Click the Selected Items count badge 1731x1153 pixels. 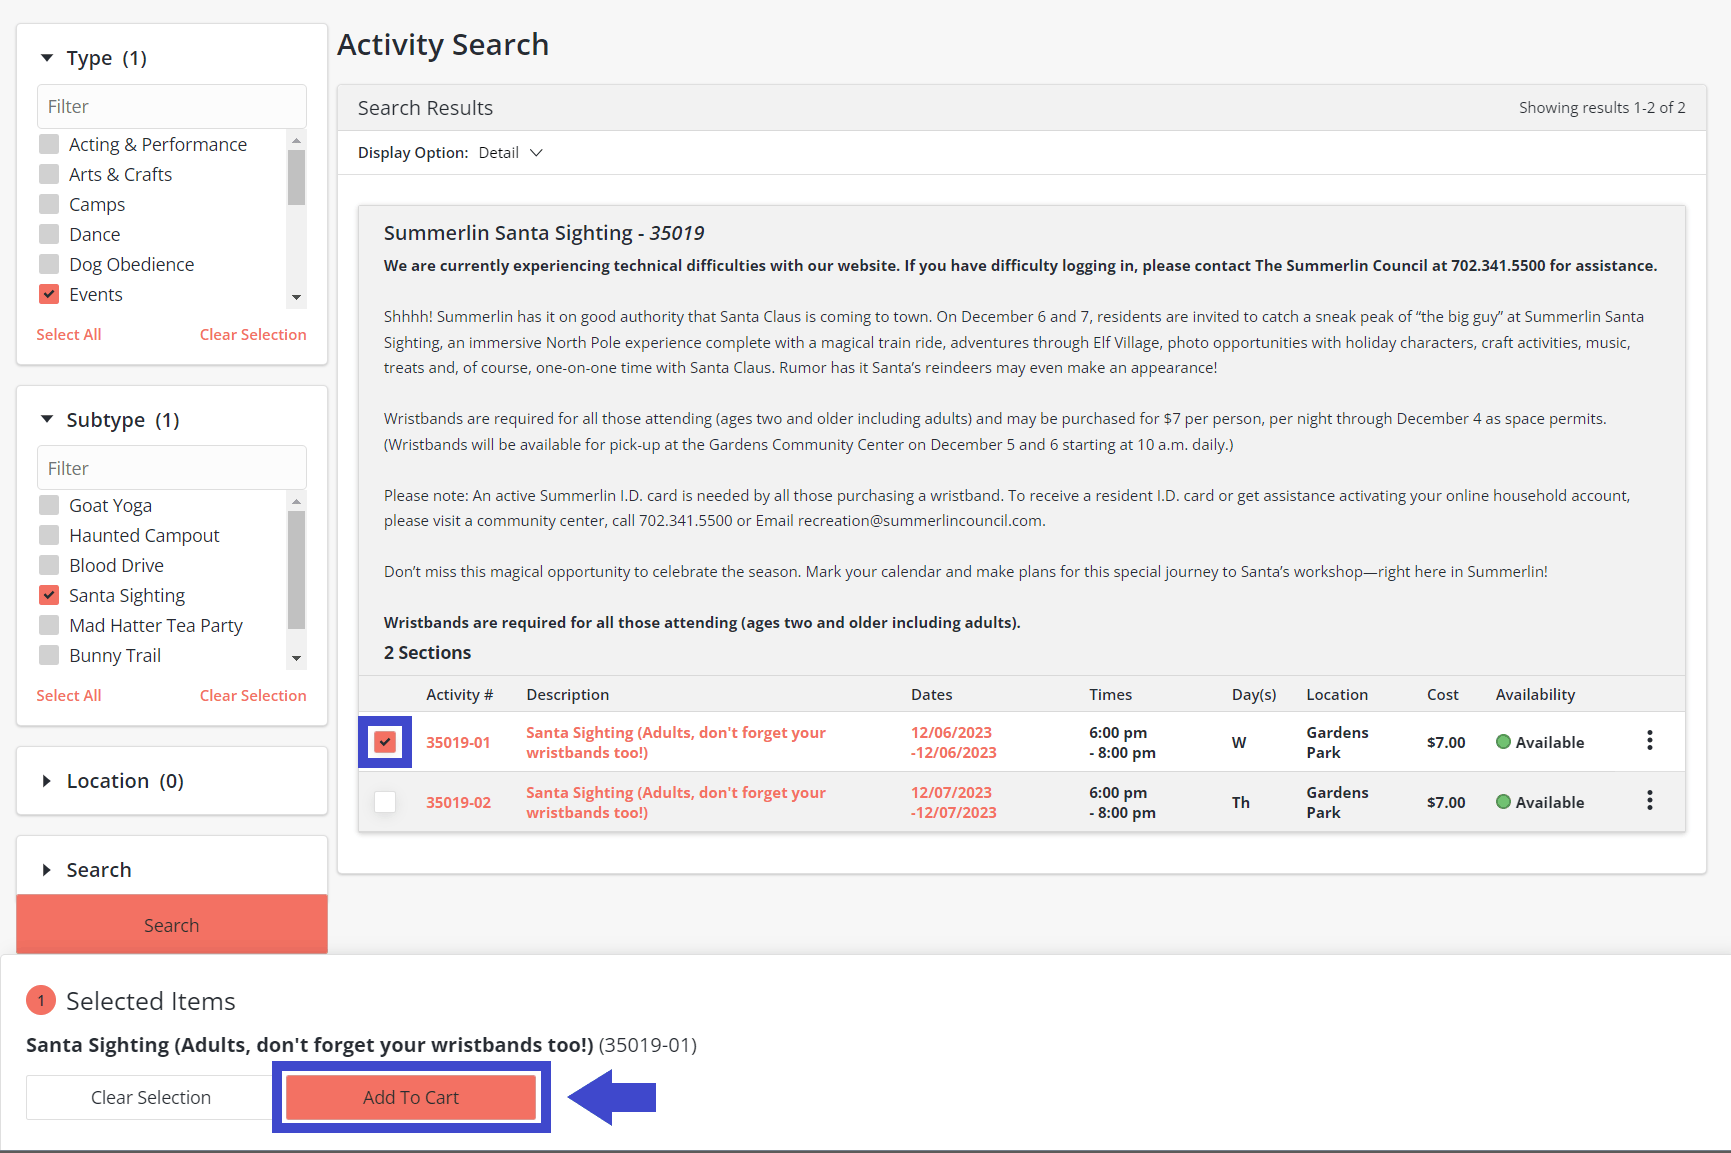point(41,1001)
